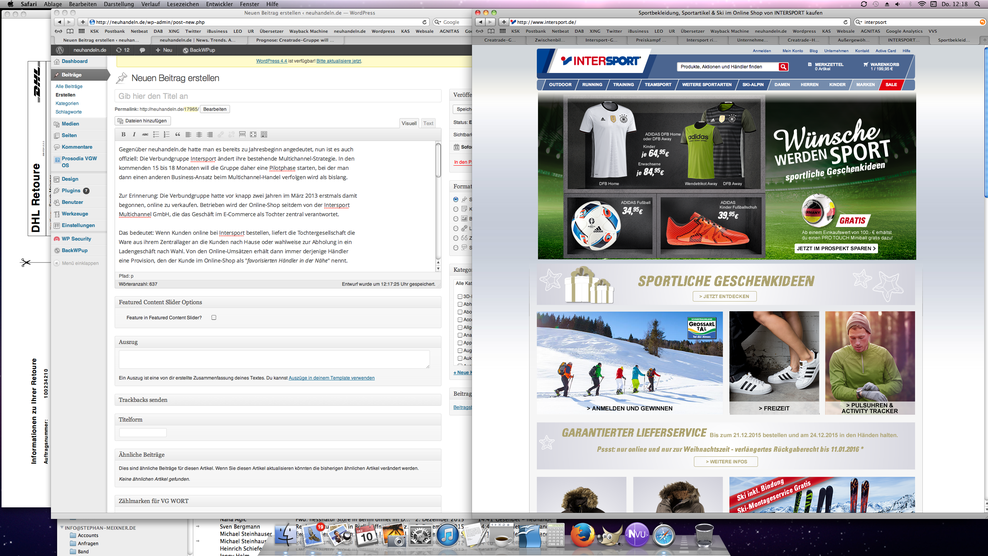Click 'WEITERE INFOS' button on Intersport
This screenshot has height=556, width=988.
coord(726,461)
